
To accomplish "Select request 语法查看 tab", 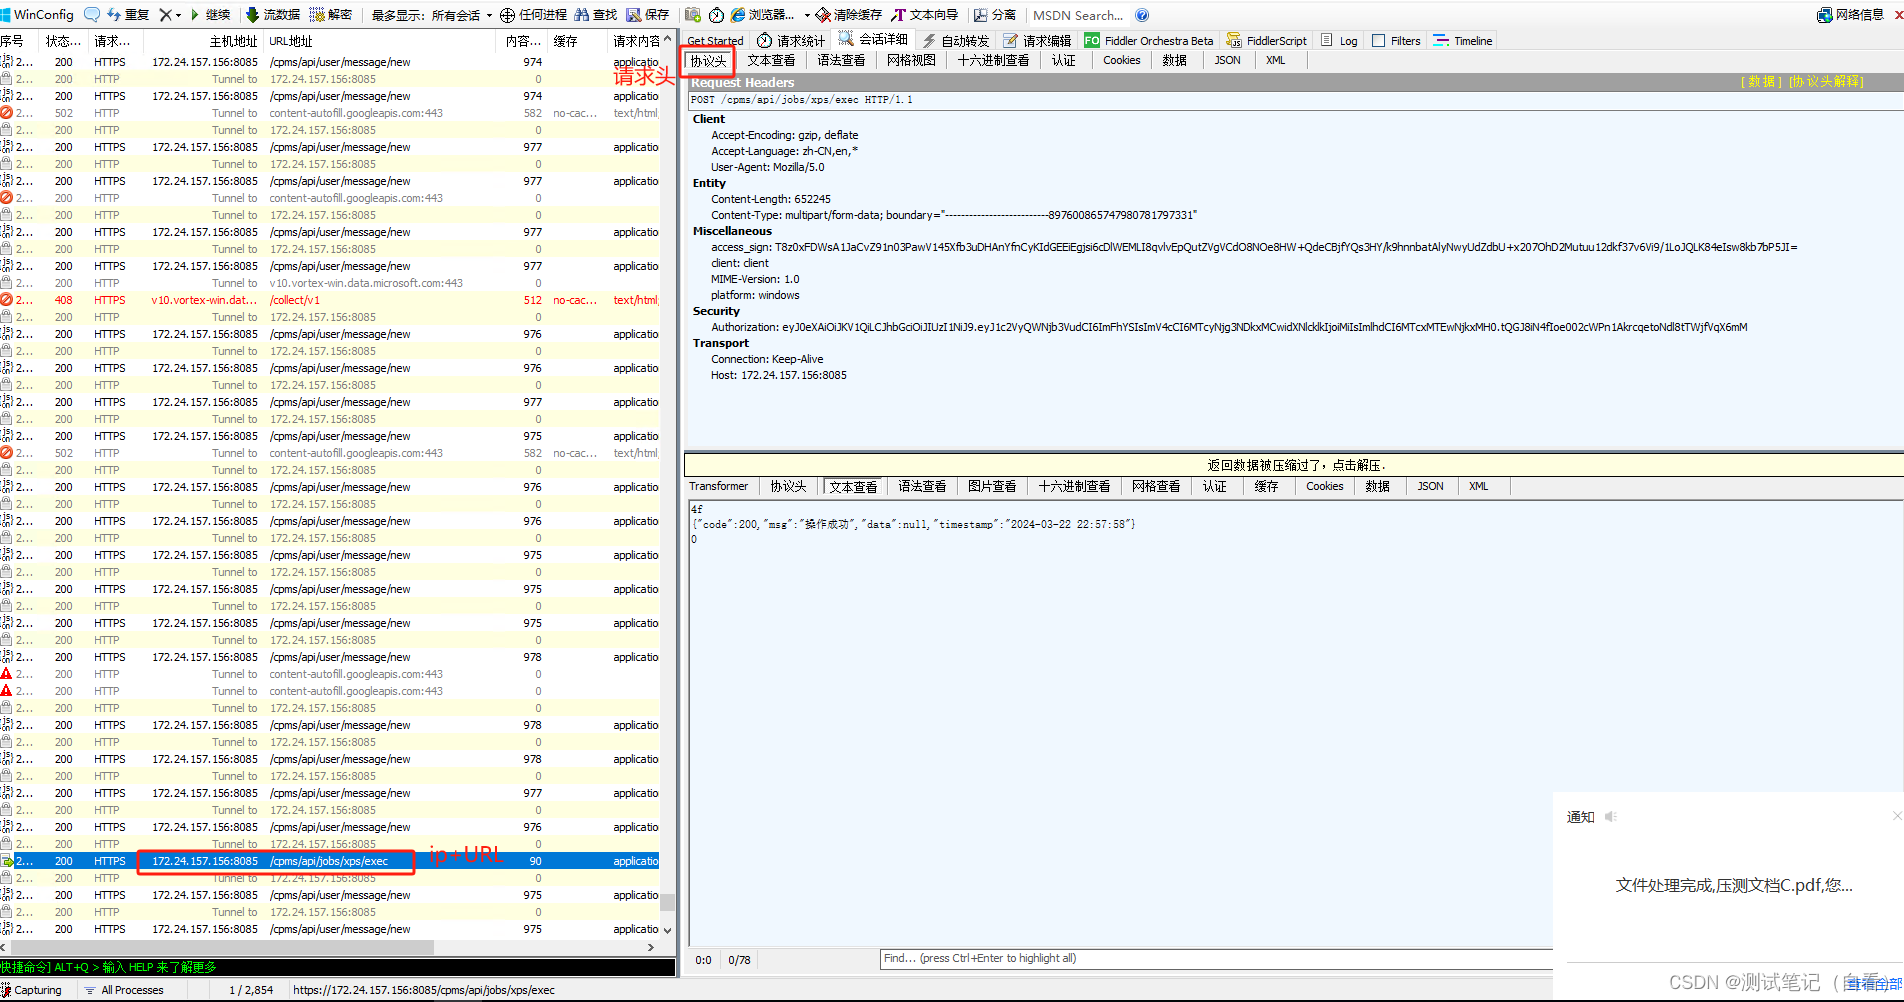I will click(841, 60).
